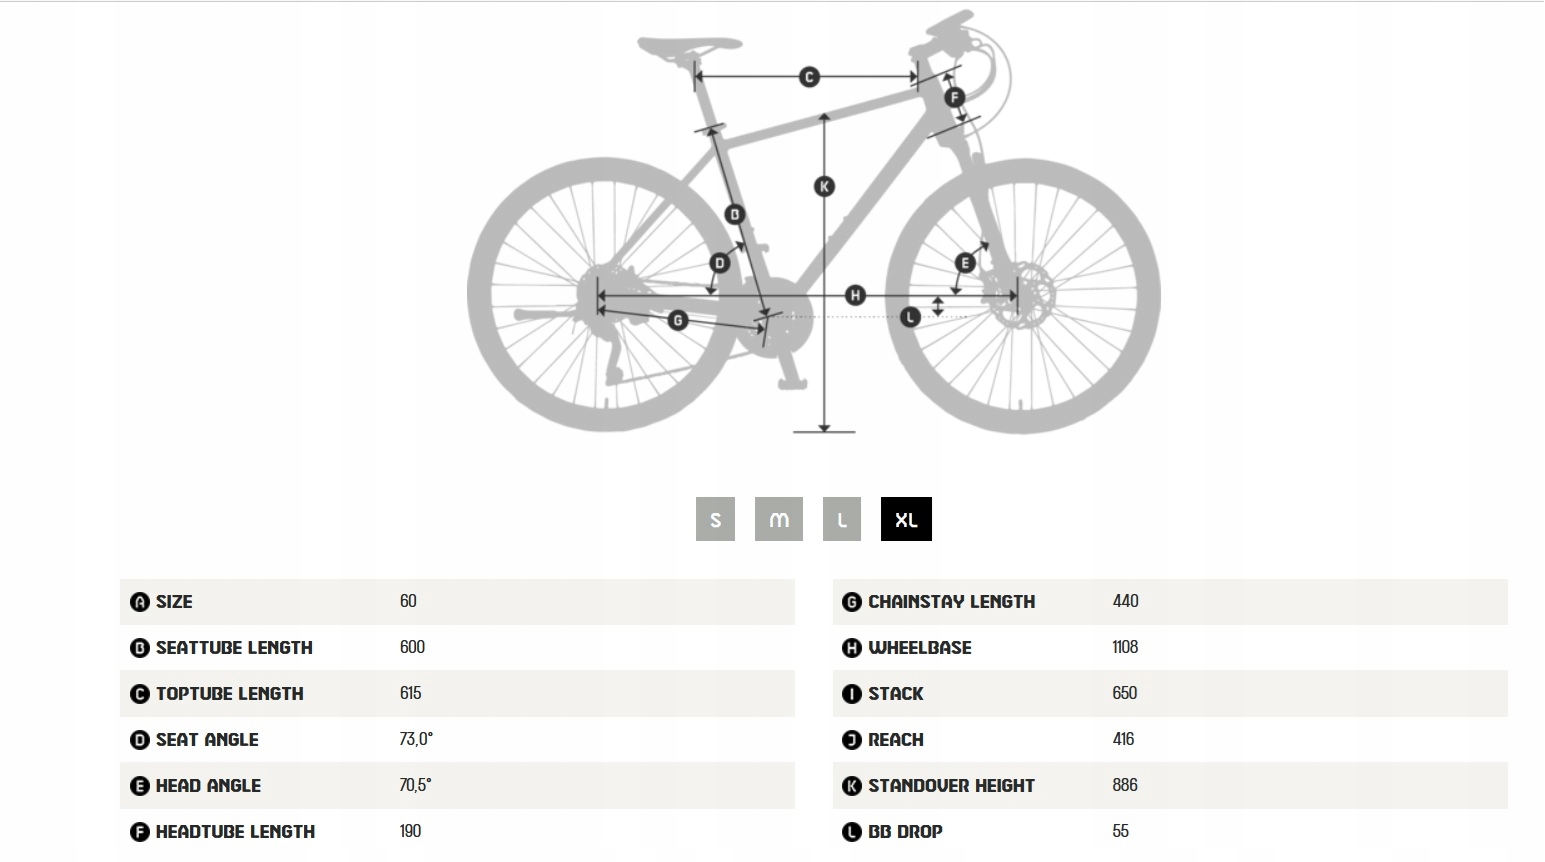Click the B seat tube marker on the diagram
Image resolution: width=1545 pixels, height=862 pixels.
735,214
